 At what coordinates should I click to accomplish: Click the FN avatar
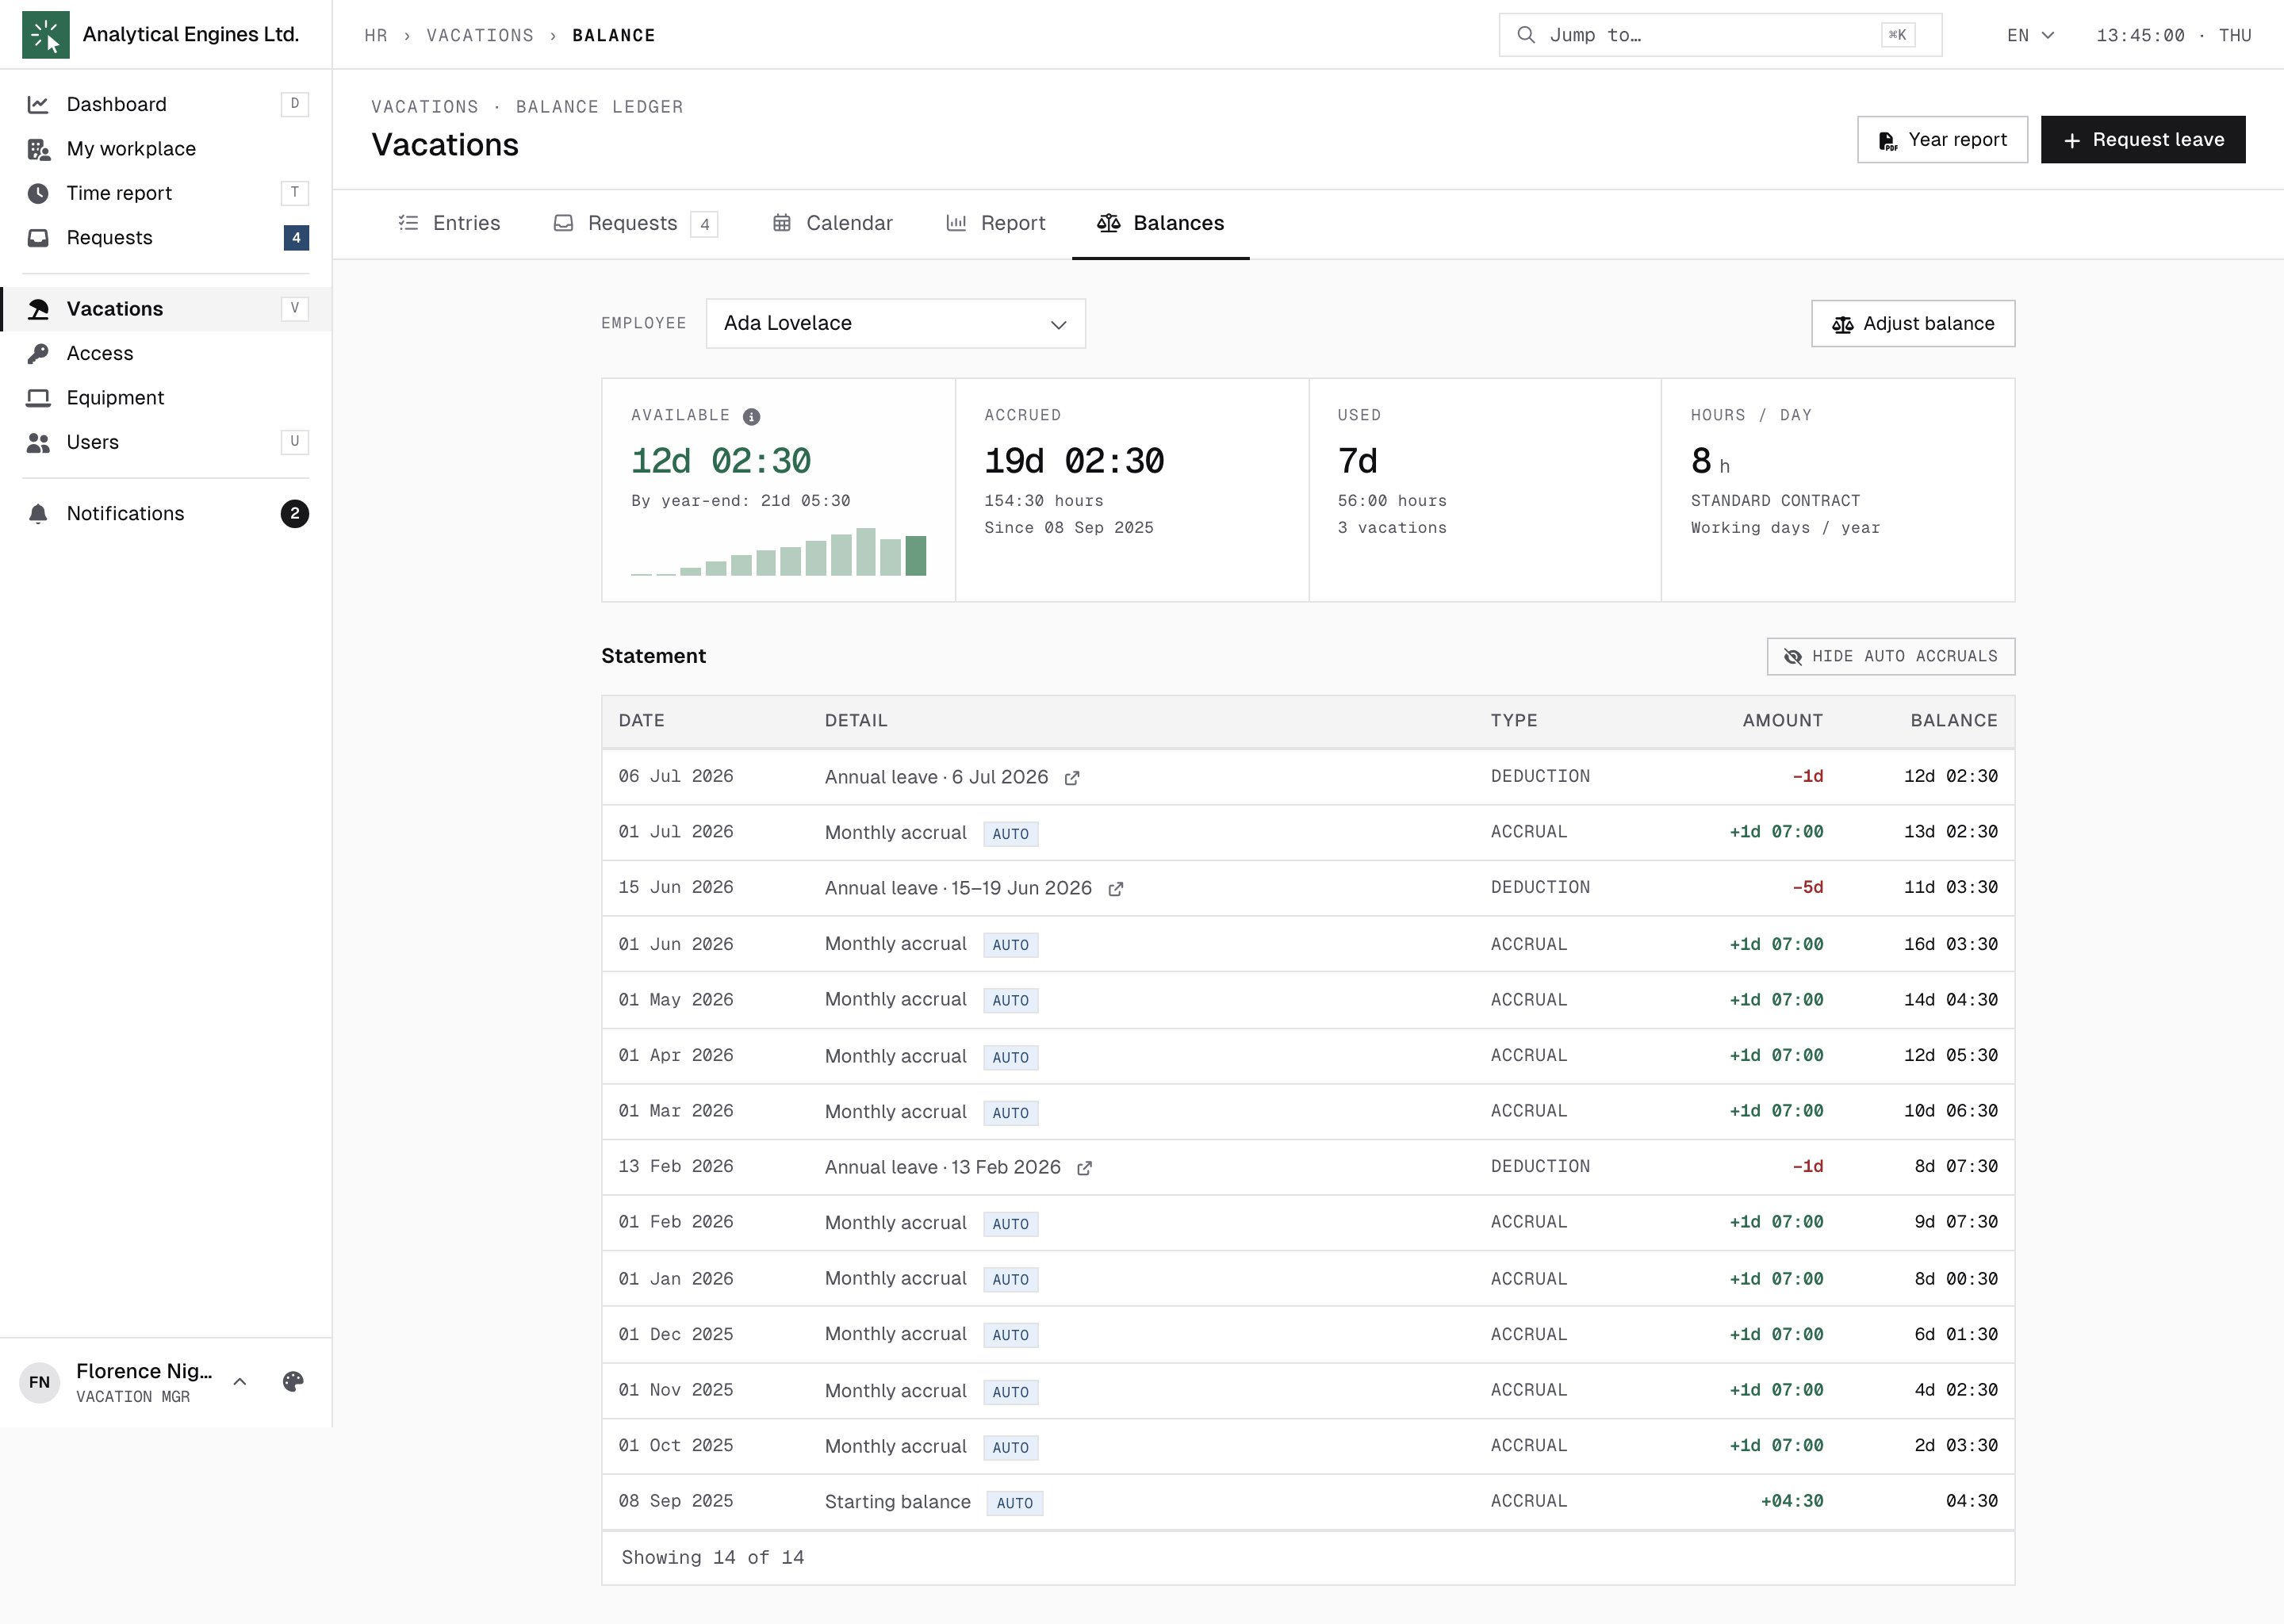click(40, 1382)
